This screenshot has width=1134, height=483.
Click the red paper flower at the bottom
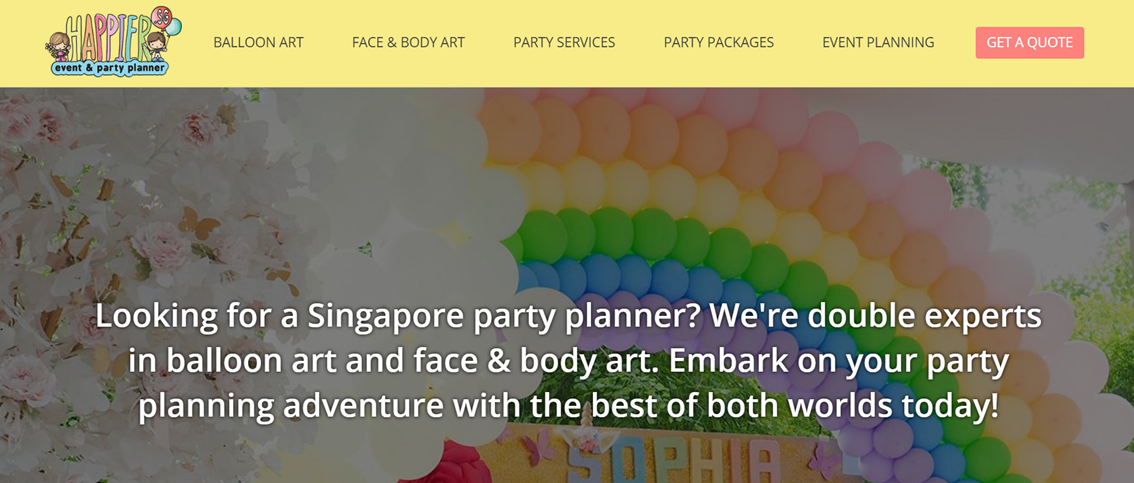click(x=443, y=464)
